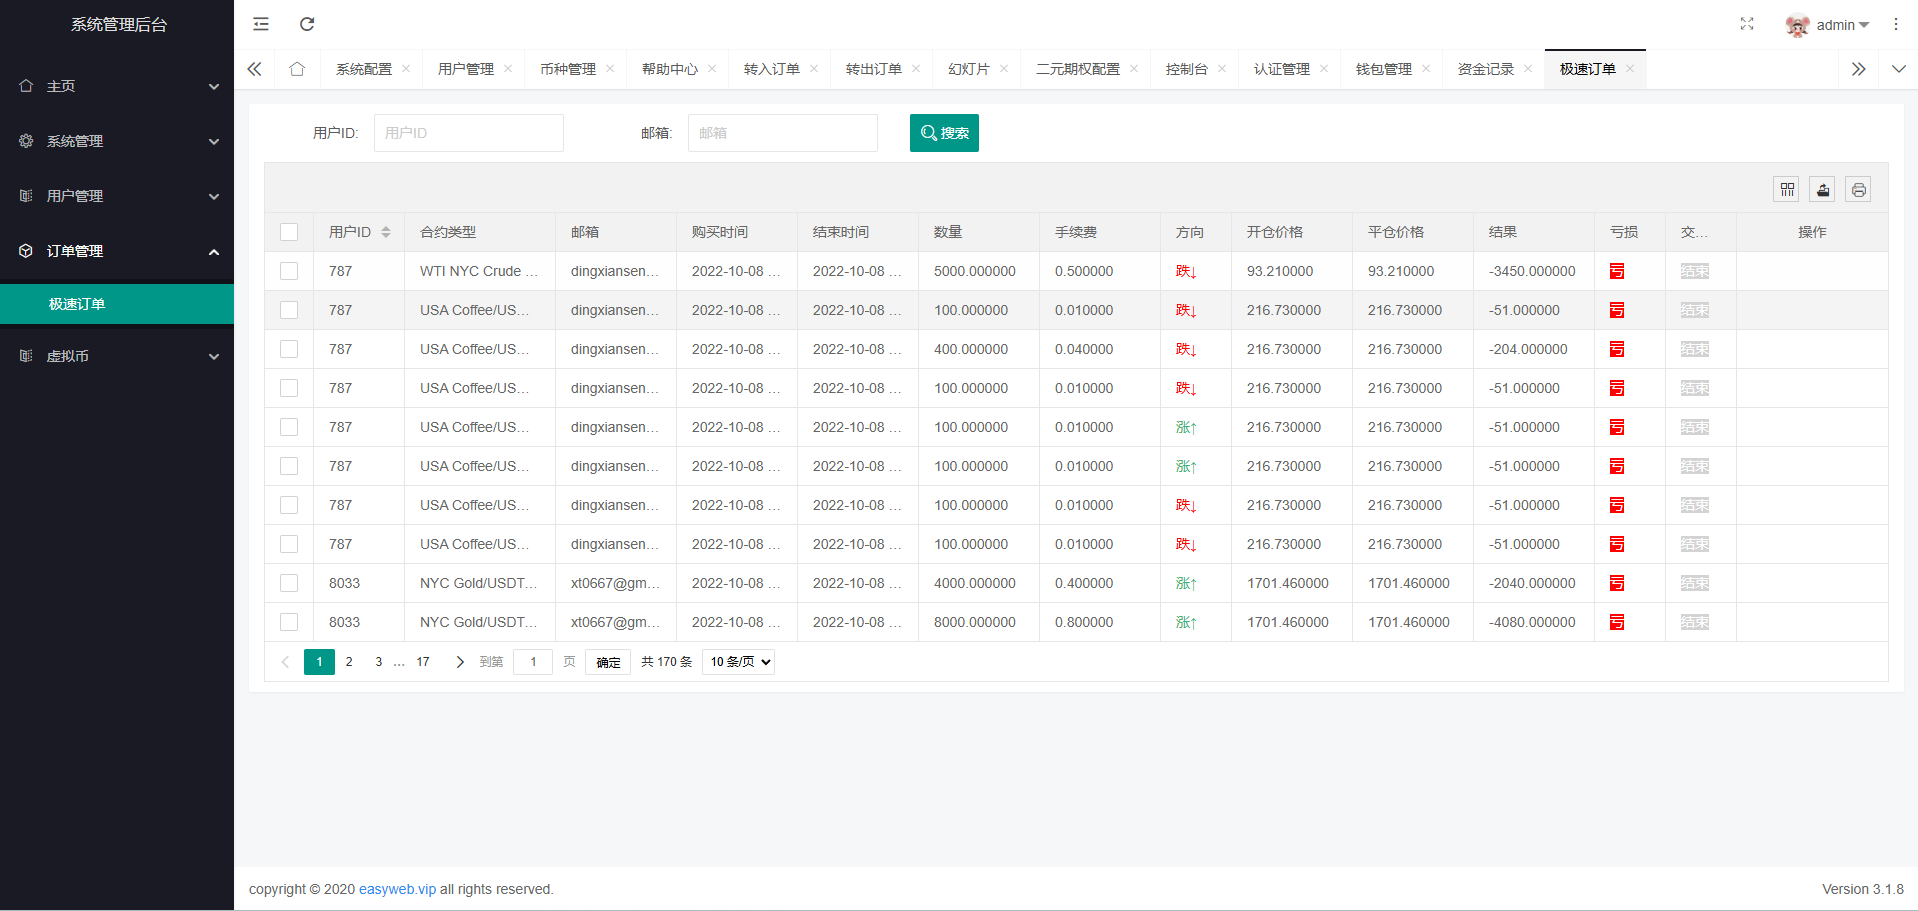
Task: Click the red loss icon in first row
Action: coord(1616,271)
